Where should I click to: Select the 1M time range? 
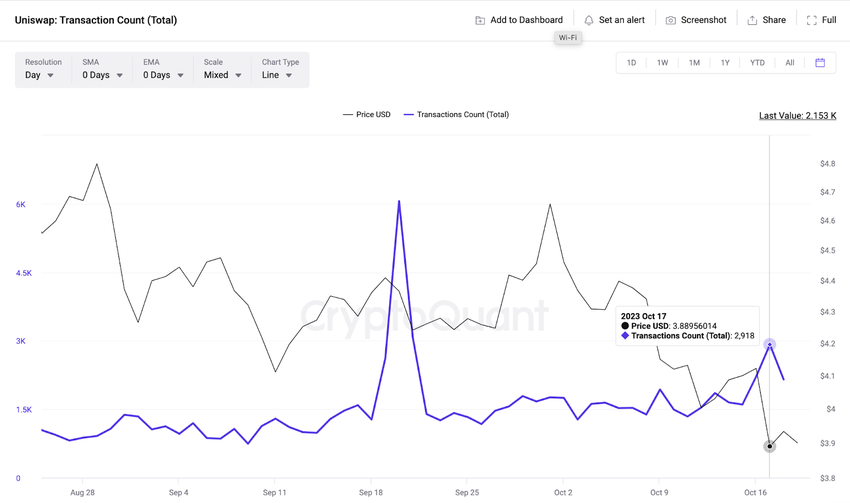pos(694,63)
